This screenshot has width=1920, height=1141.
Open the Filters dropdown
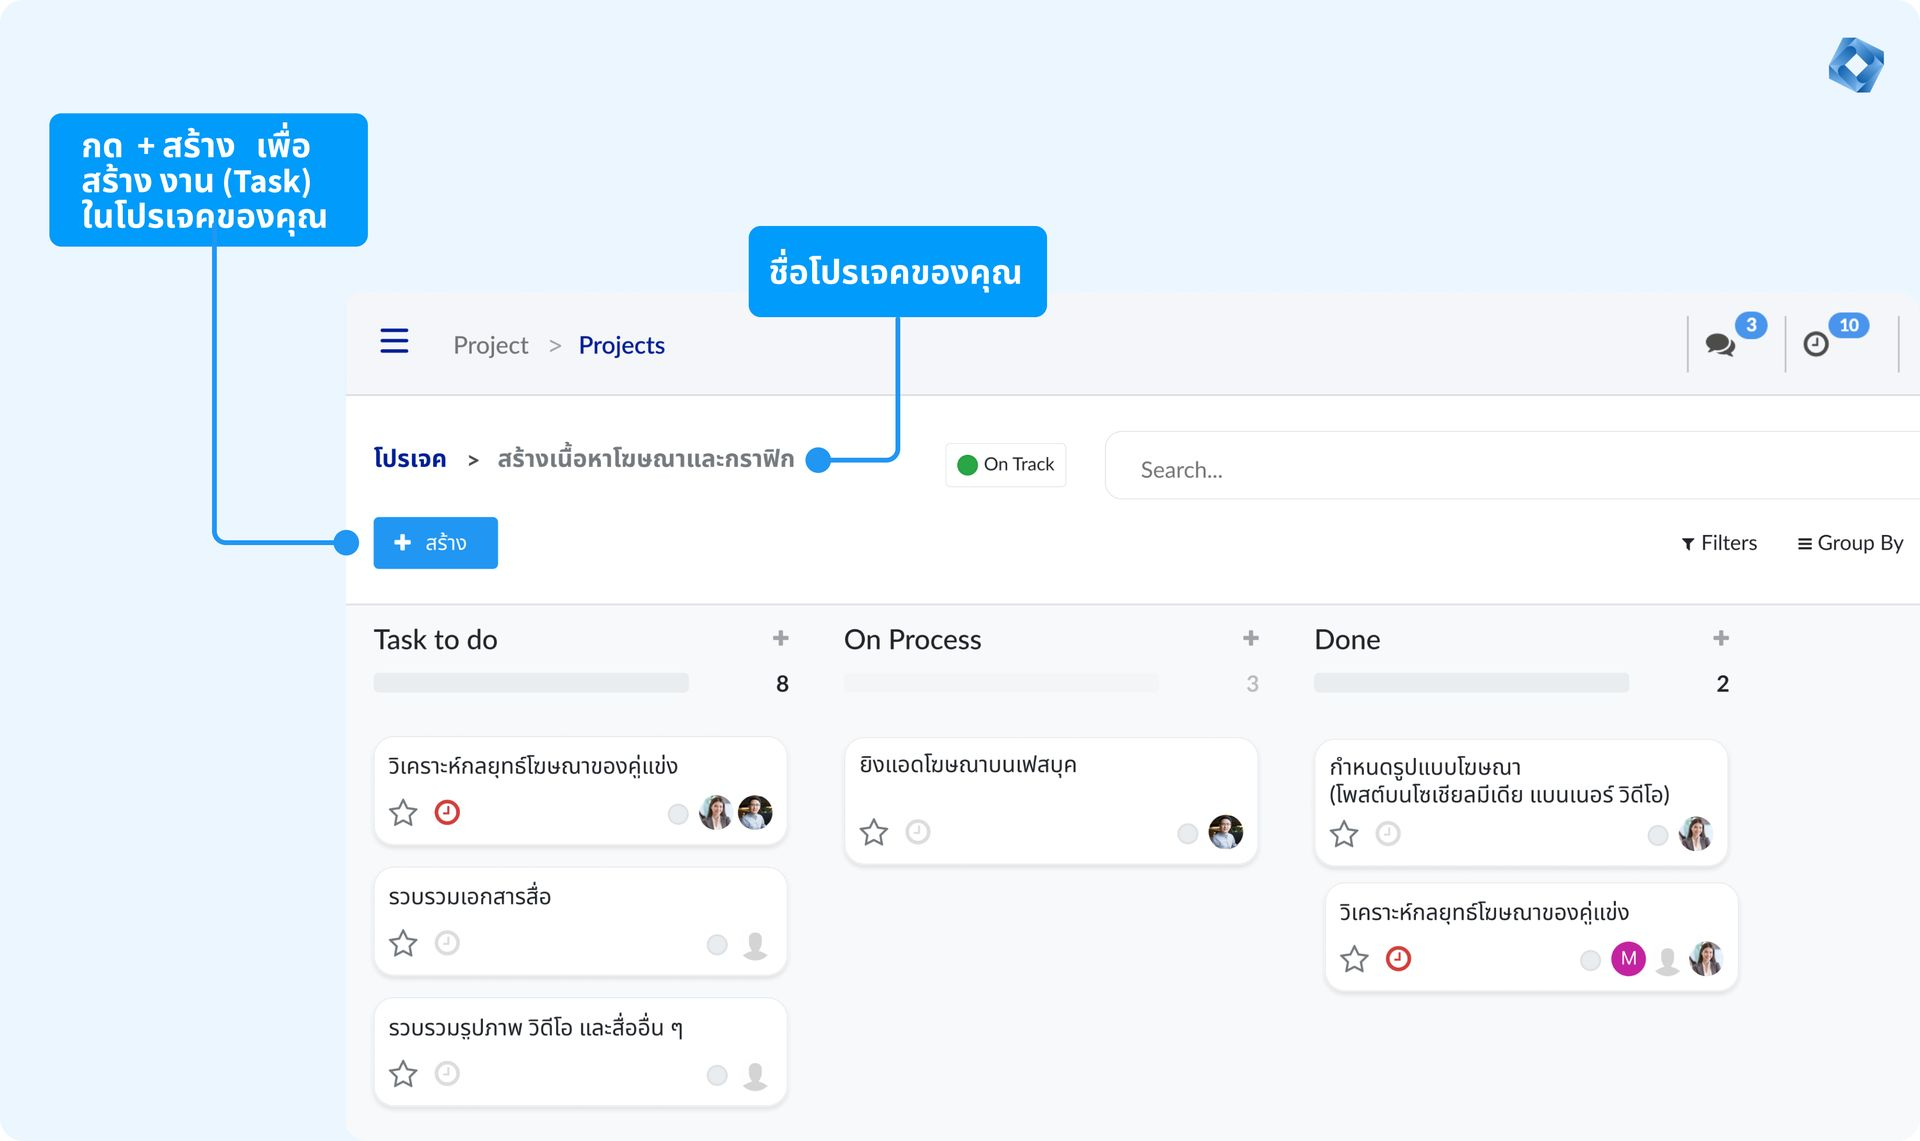click(x=1719, y=543)
